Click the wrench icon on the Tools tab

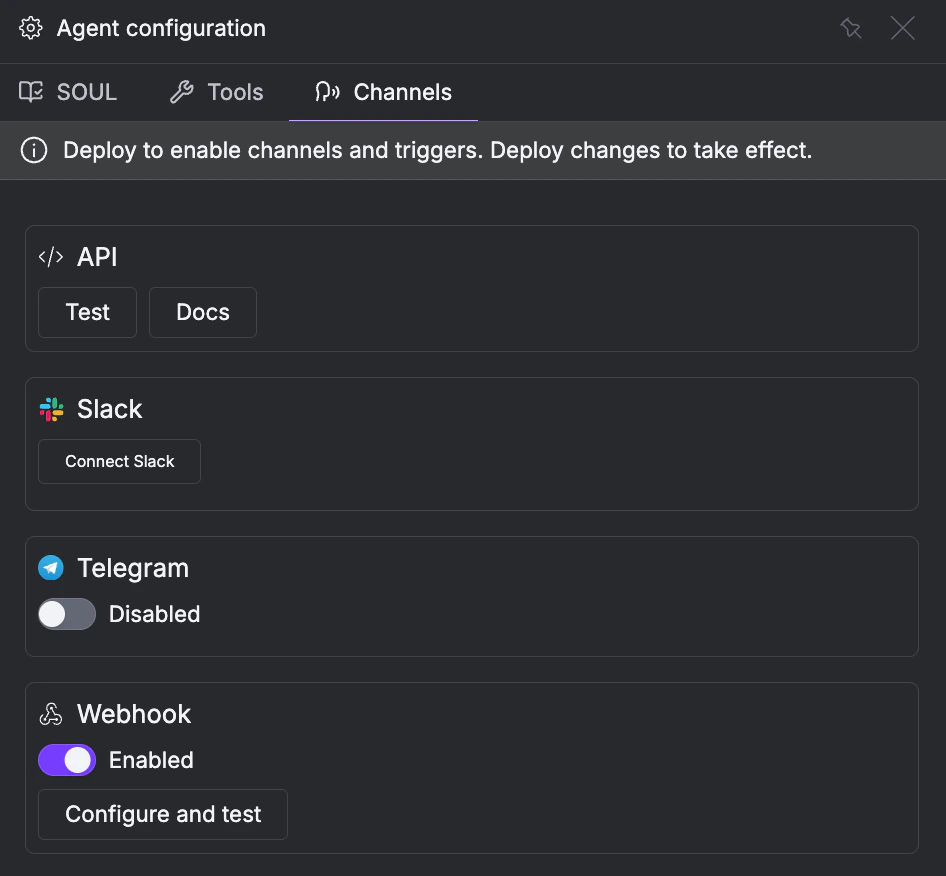pos(180,91)
